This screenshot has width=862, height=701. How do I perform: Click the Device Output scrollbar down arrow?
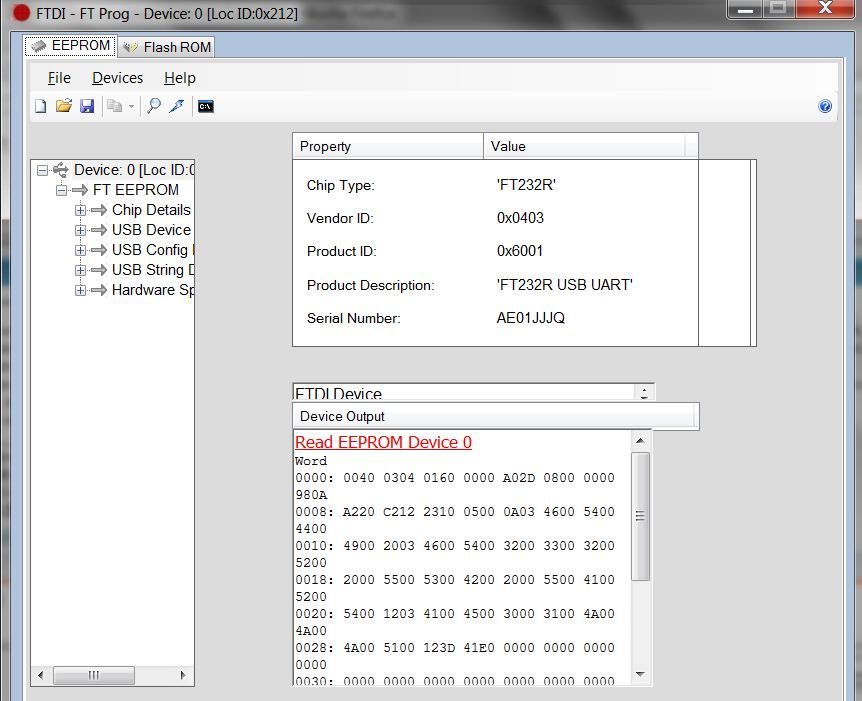[x=641, y=674]
